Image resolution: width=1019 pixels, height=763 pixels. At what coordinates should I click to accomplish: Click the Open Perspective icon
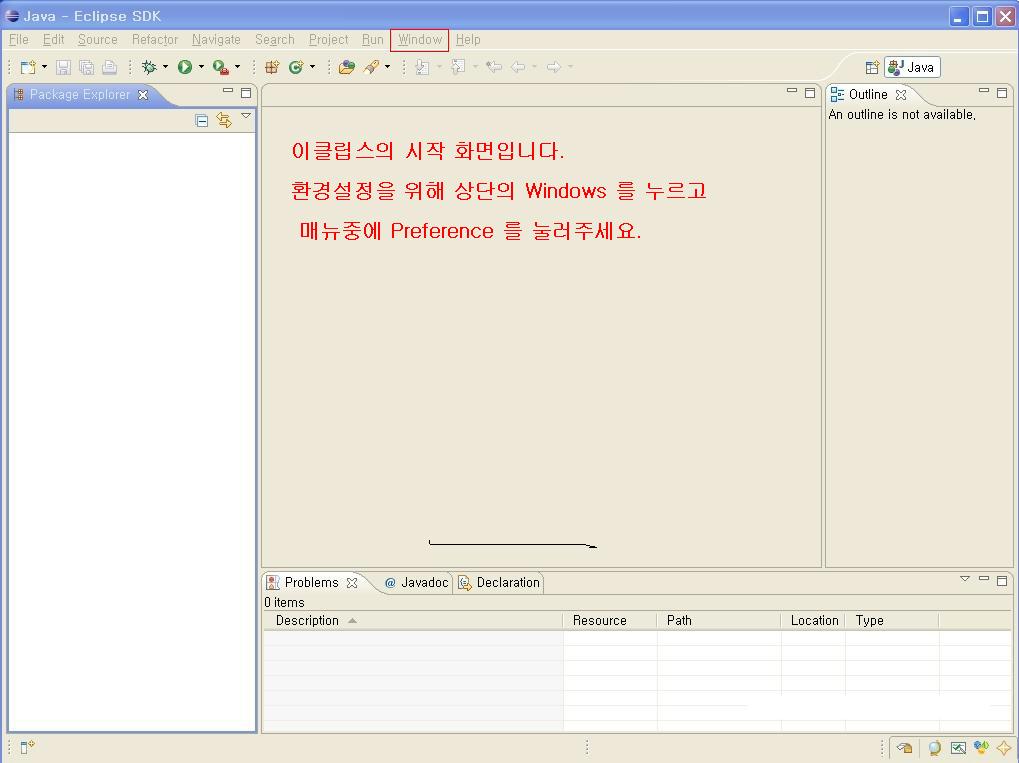point(872,68)
